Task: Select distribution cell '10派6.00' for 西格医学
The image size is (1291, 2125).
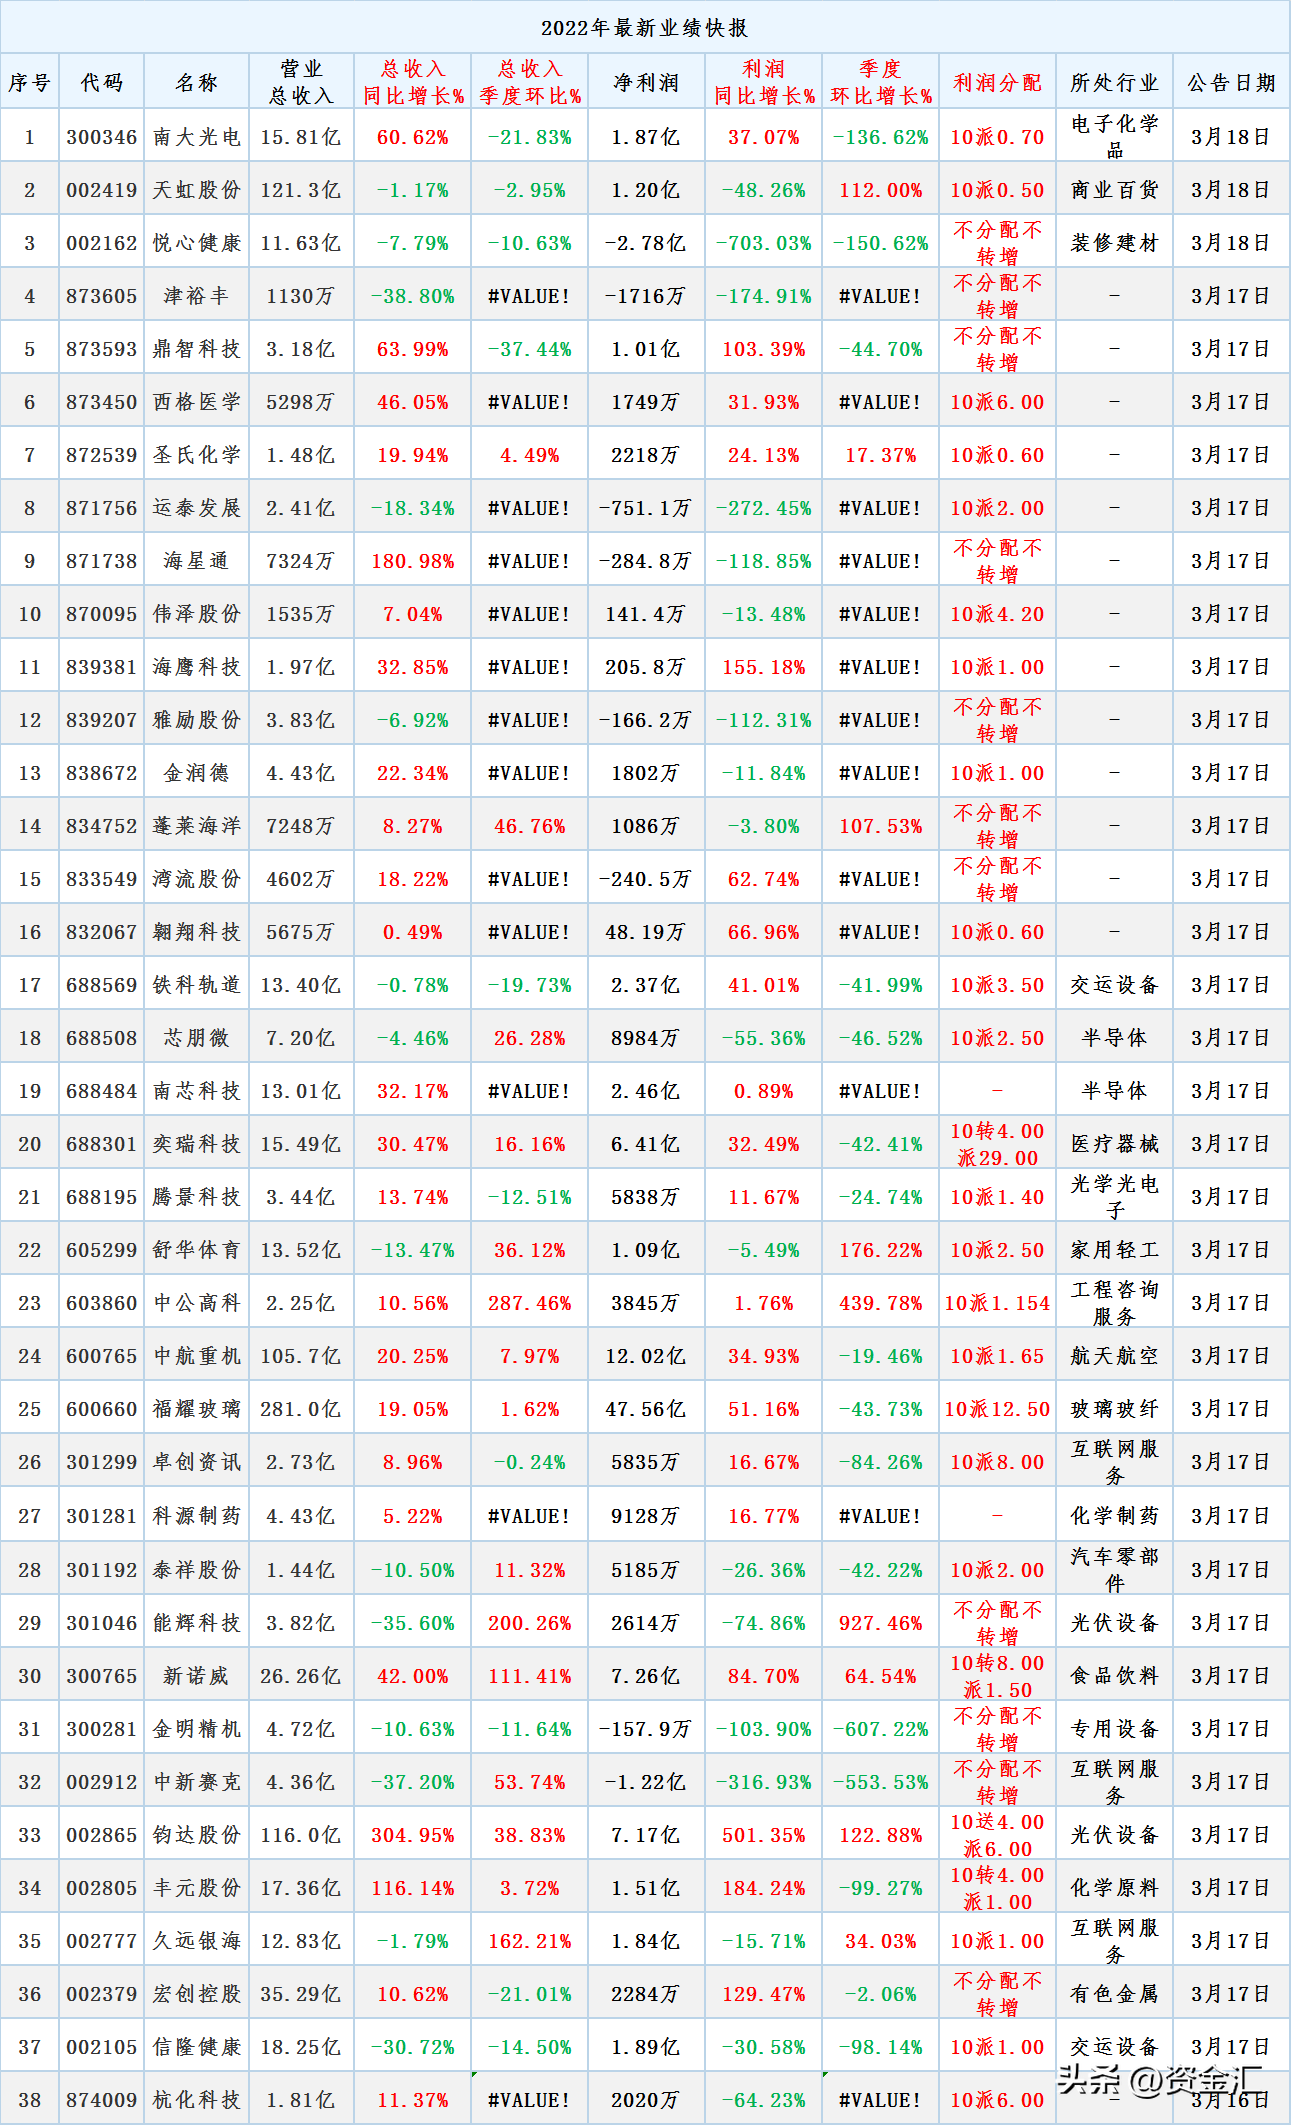Action: point(998,402)
